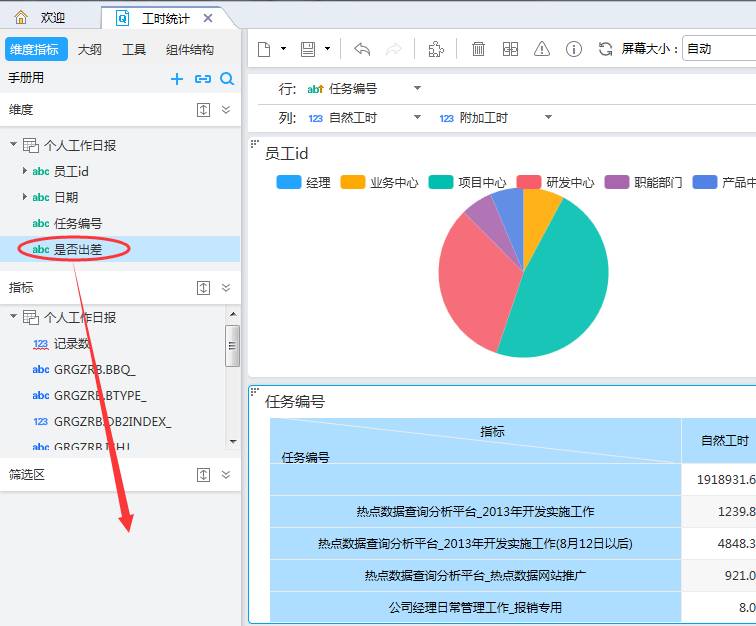756x626 pixels.
Task: Collapse the 维度 section with double chevron
Action: [226, 109]
